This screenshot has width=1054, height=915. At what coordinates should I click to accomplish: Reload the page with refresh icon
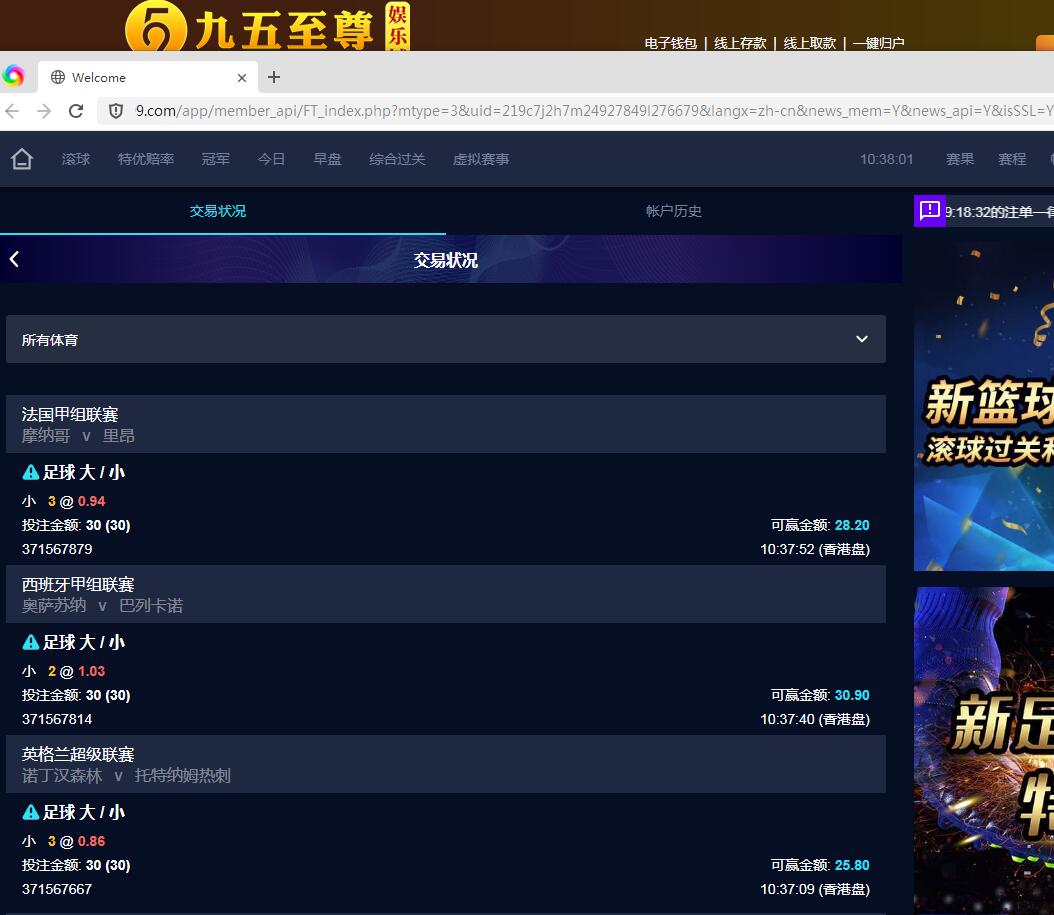[x=76, y=111]
